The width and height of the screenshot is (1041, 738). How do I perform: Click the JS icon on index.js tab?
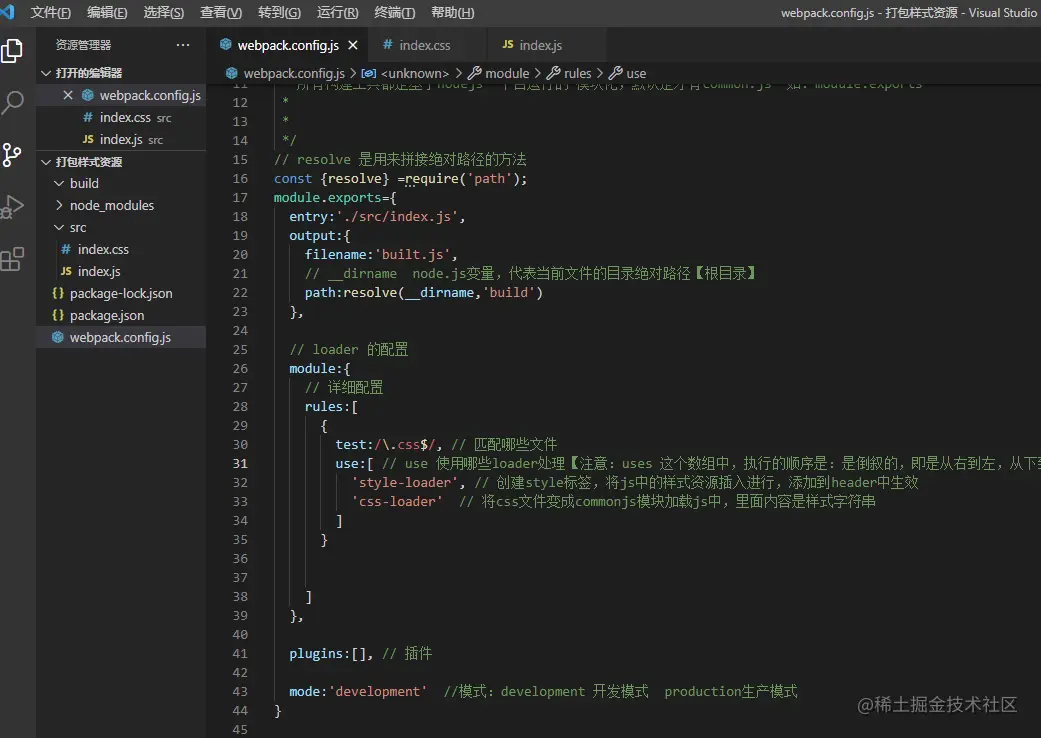click(508, 44)
